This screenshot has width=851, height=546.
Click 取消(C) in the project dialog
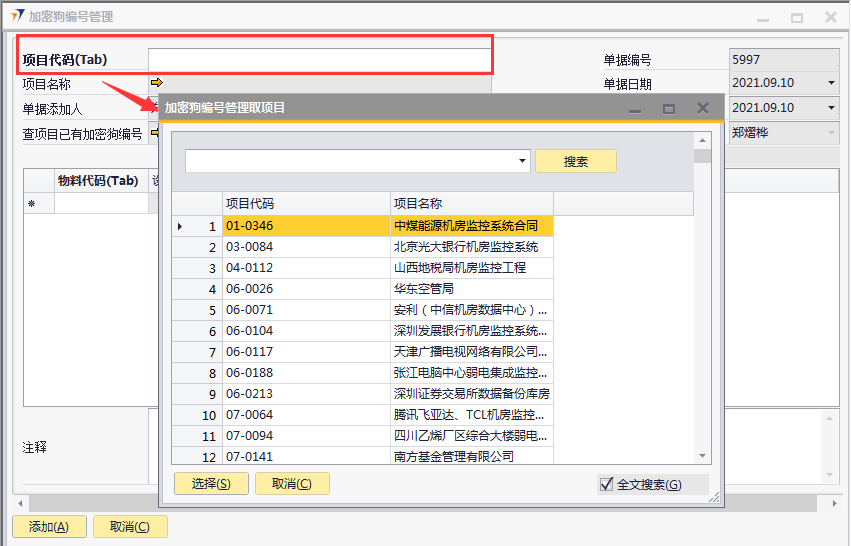(292, 484)
